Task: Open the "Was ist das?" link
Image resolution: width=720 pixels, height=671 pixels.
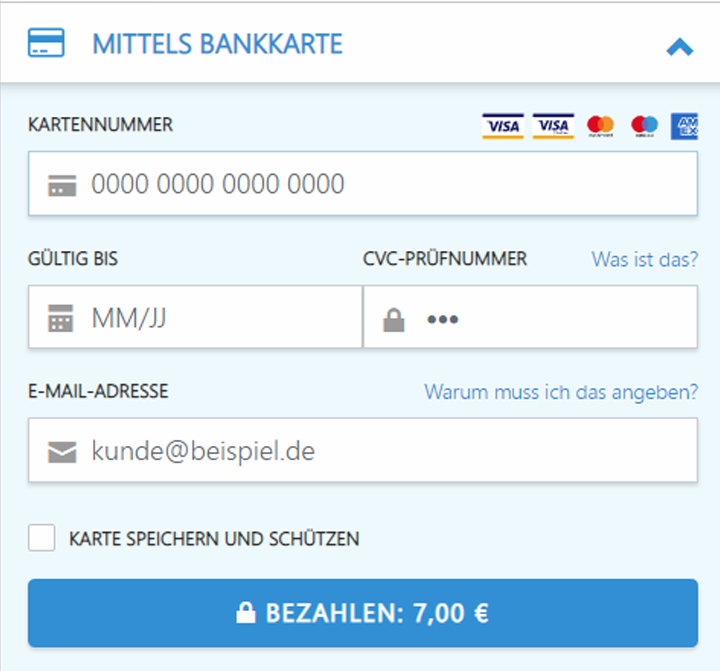Action: (x=644, y=259)
